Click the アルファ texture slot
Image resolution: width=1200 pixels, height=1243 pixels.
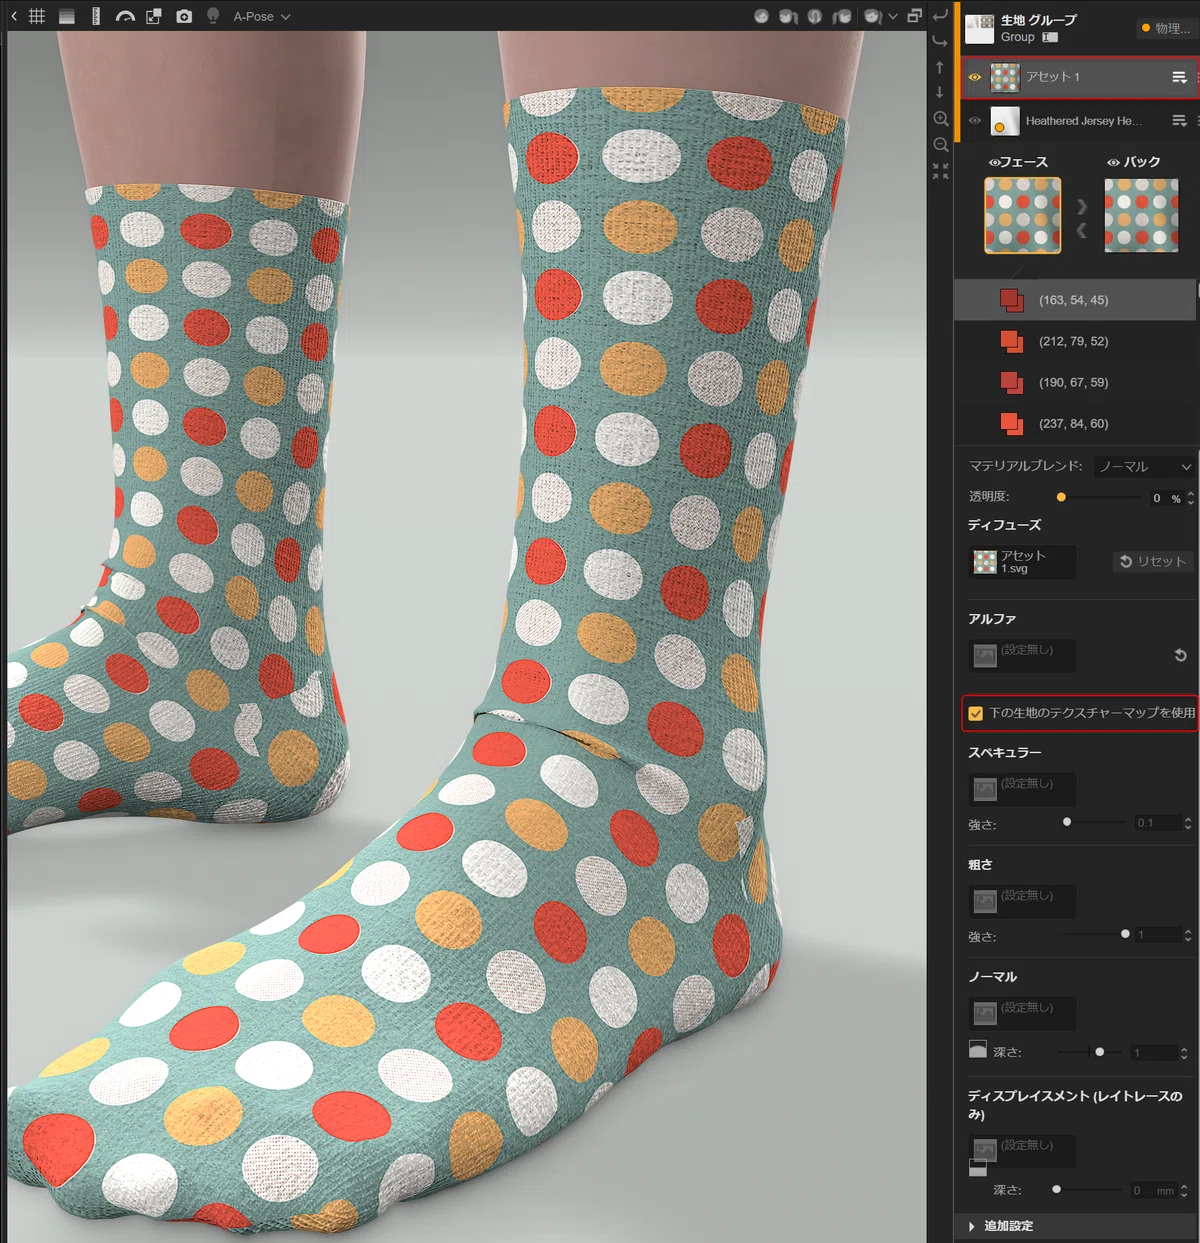[x=1022, y=655]
